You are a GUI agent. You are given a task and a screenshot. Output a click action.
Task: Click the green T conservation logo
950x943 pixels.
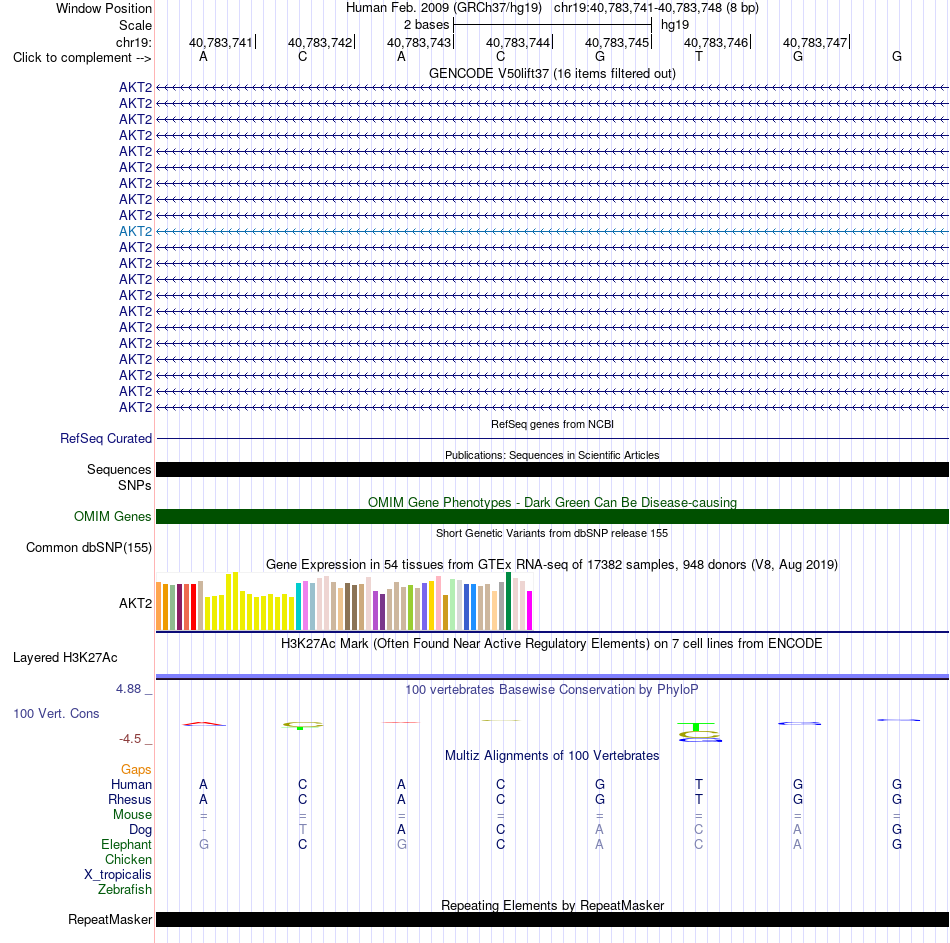697,727
